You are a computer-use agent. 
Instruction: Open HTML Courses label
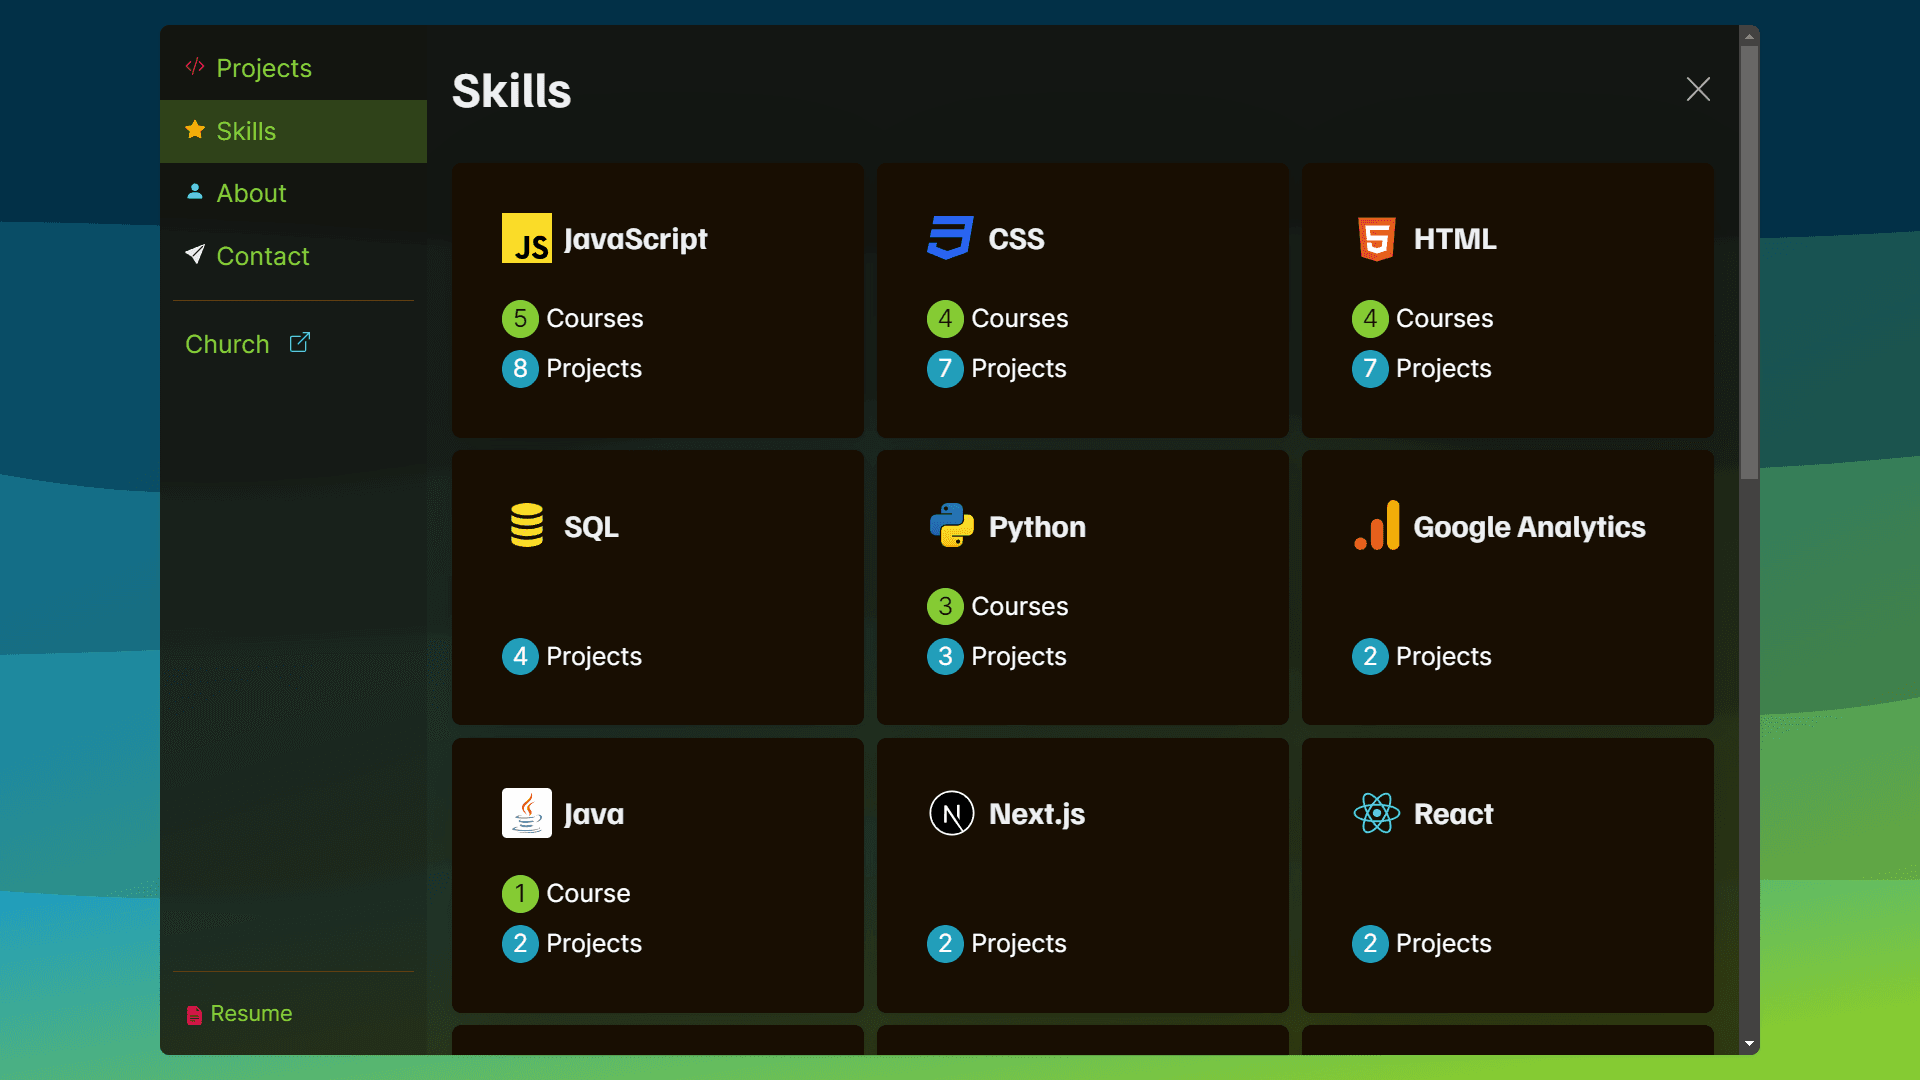click(x=1445, y=319)
